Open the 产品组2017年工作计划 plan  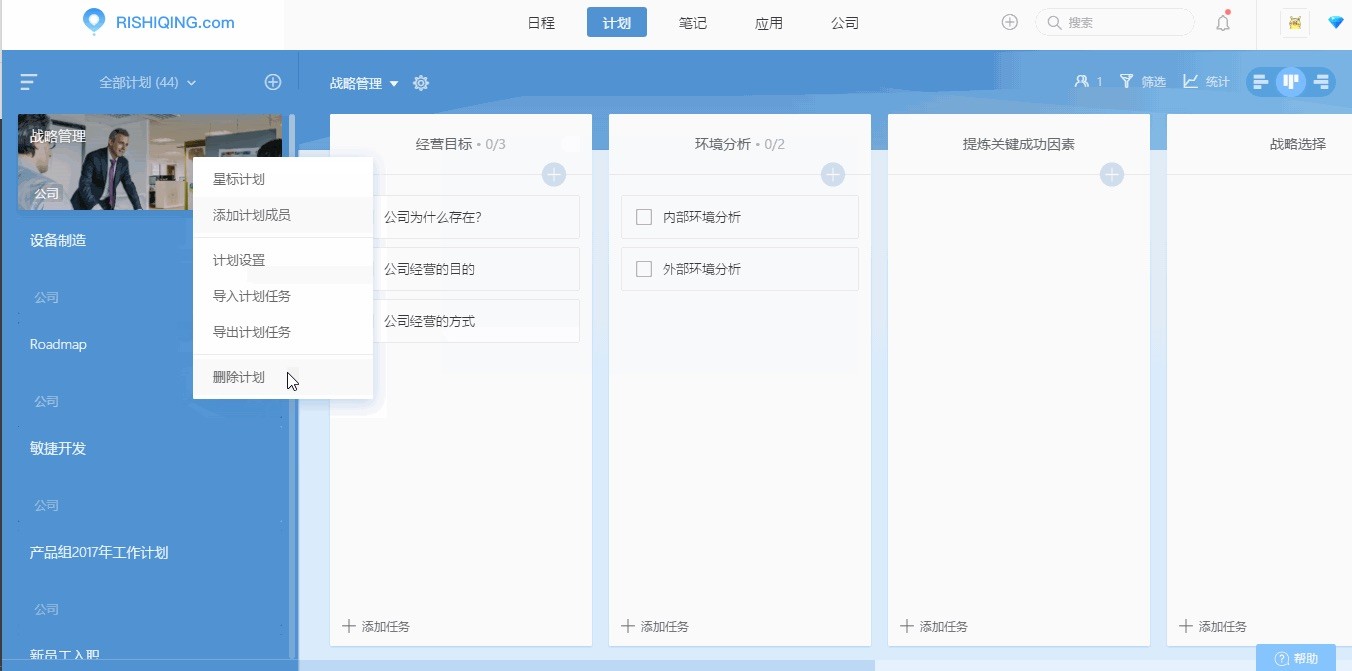99,553
